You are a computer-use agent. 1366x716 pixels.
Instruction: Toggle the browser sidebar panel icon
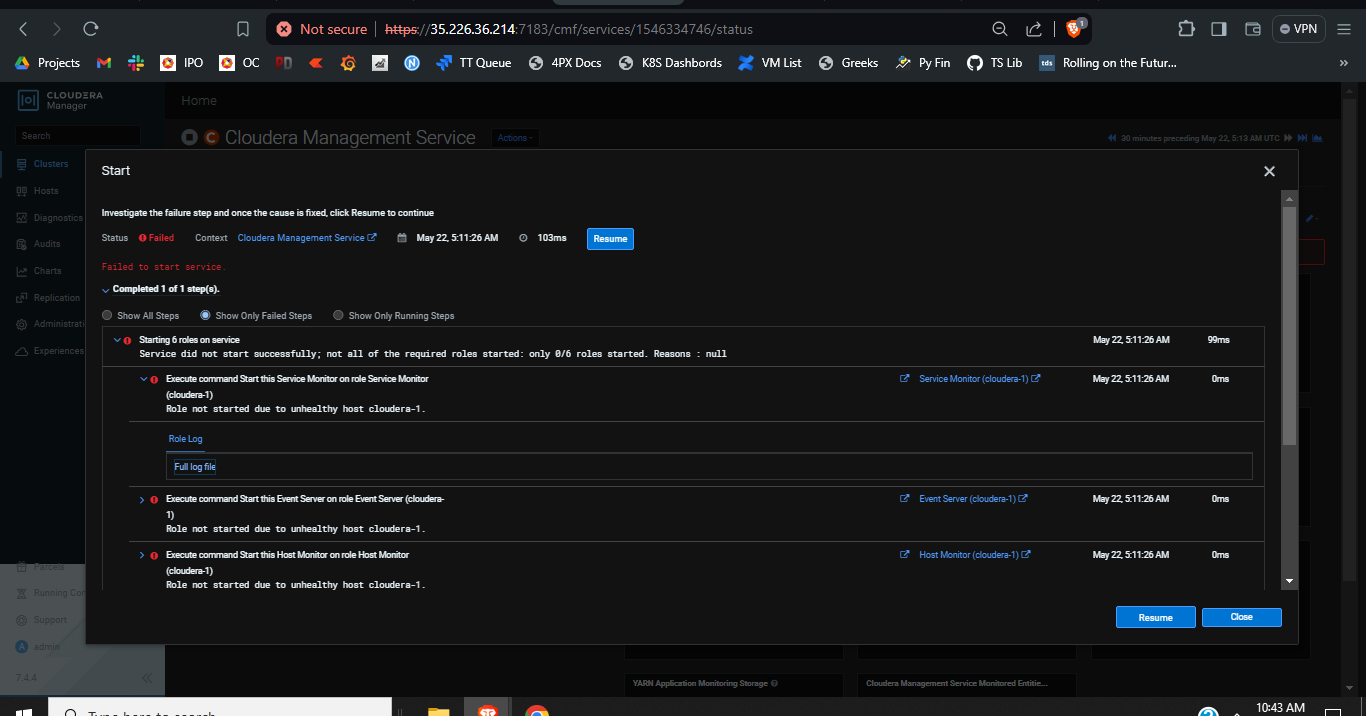coord(1218,29)
